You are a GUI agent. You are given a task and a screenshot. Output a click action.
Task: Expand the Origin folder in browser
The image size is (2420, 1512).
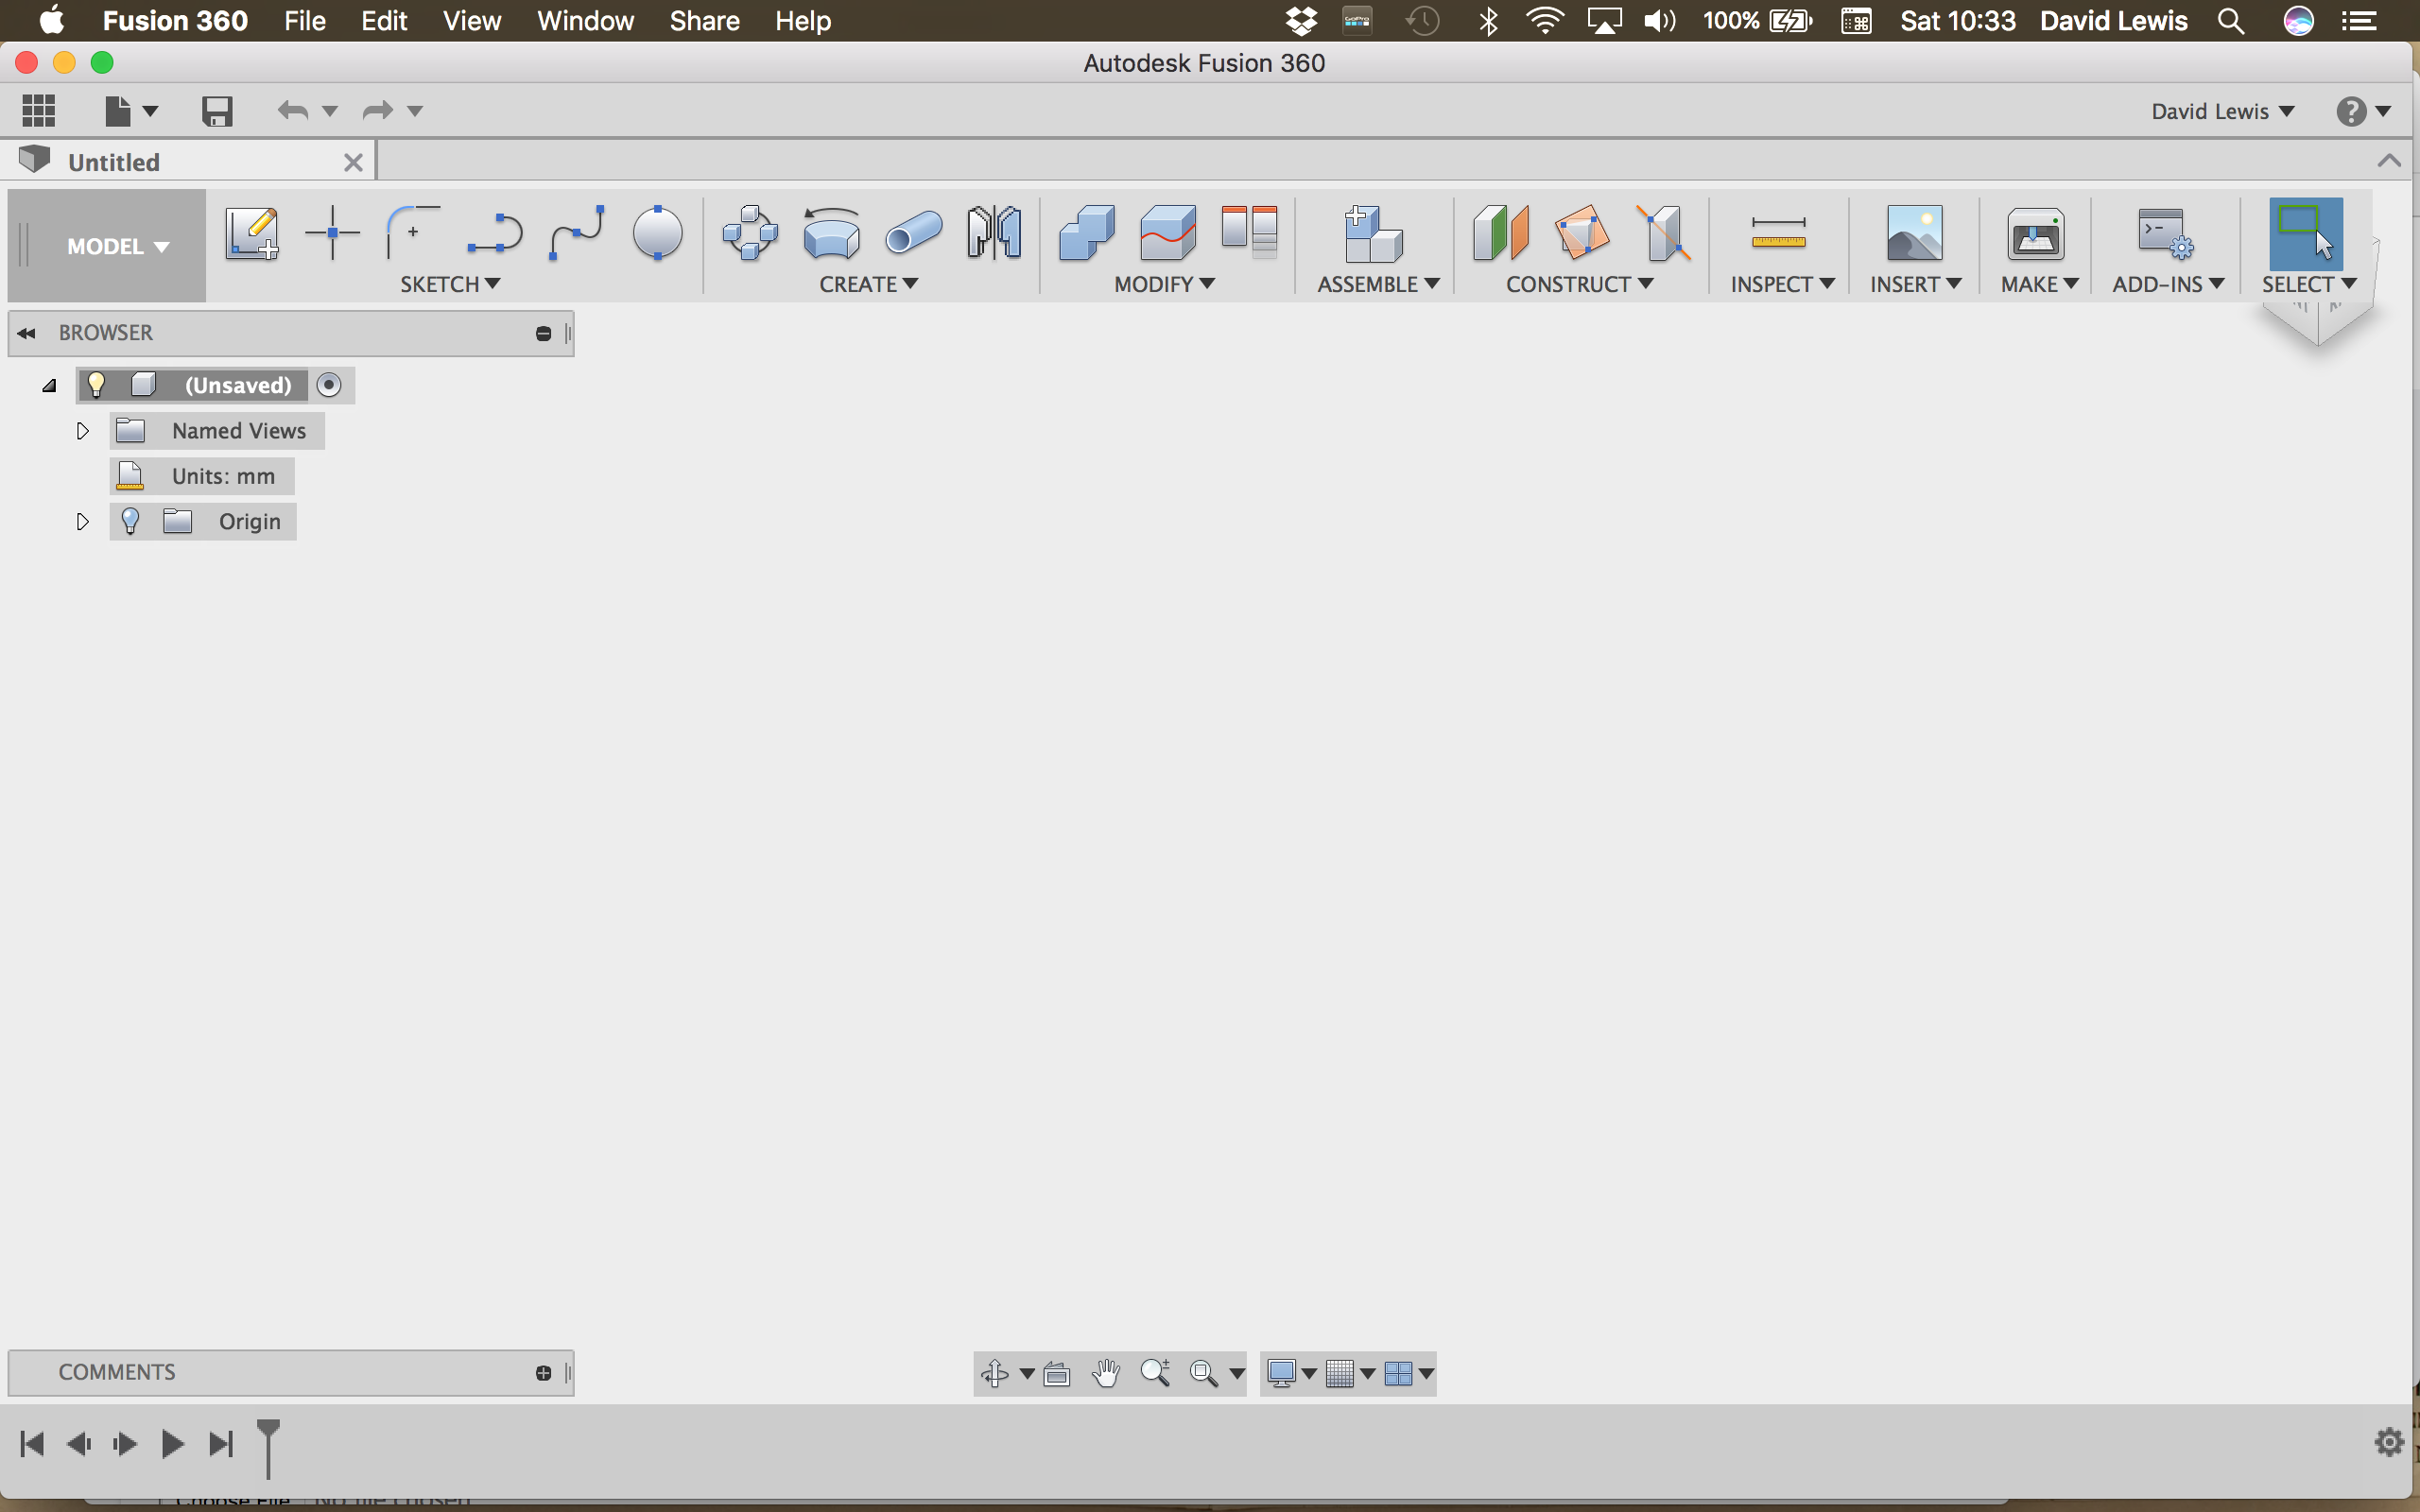coord(83,521)
